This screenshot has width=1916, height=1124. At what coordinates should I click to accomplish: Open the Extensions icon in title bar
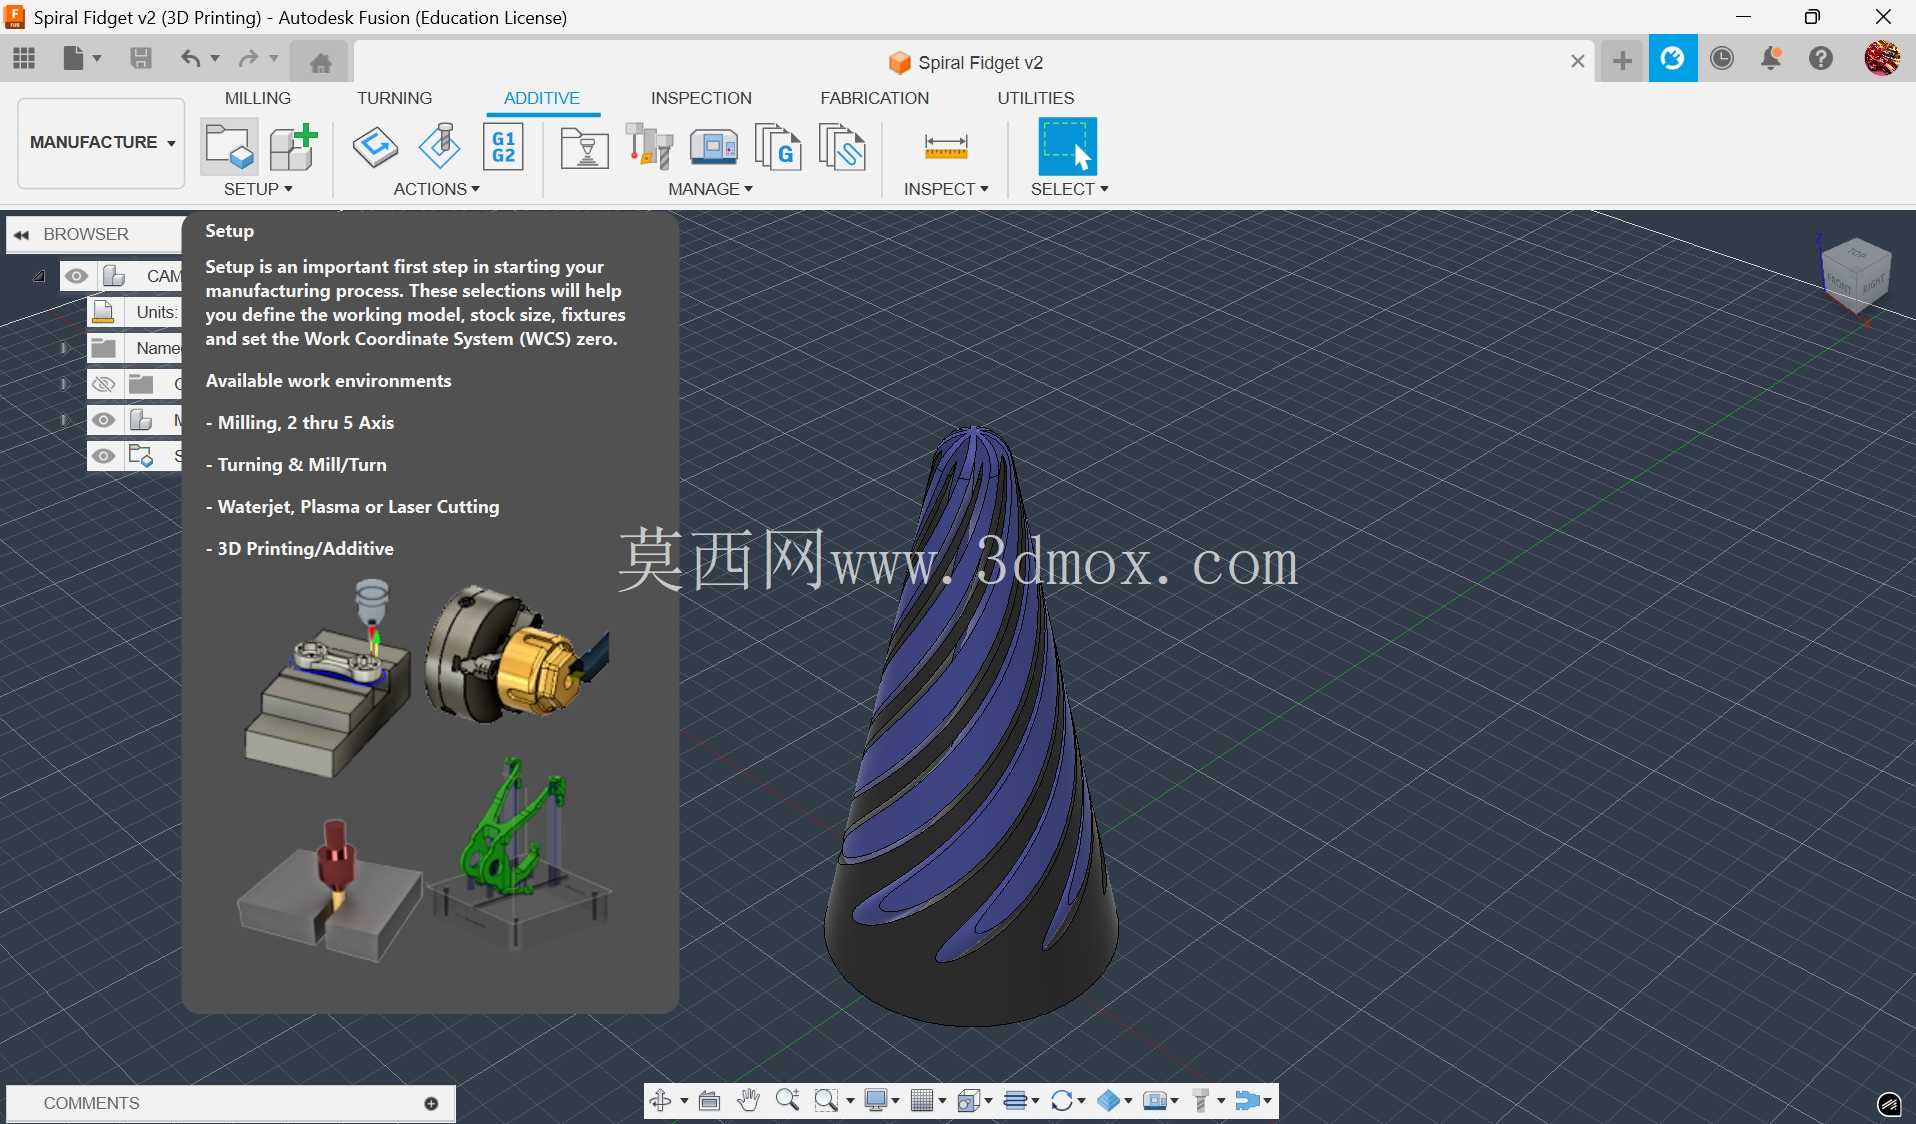(1672, 59)
